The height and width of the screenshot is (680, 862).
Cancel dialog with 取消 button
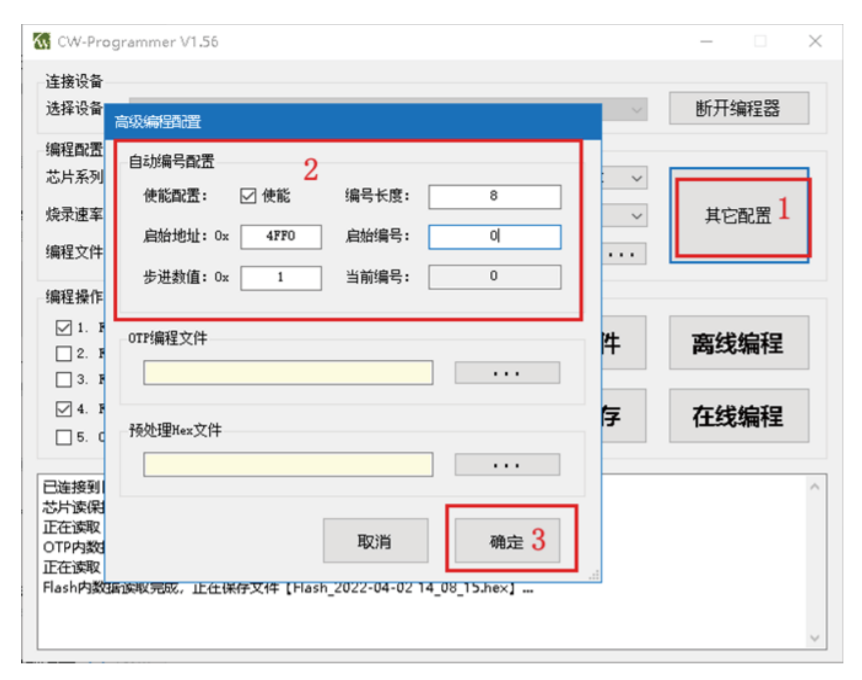[x=375, y=540]
